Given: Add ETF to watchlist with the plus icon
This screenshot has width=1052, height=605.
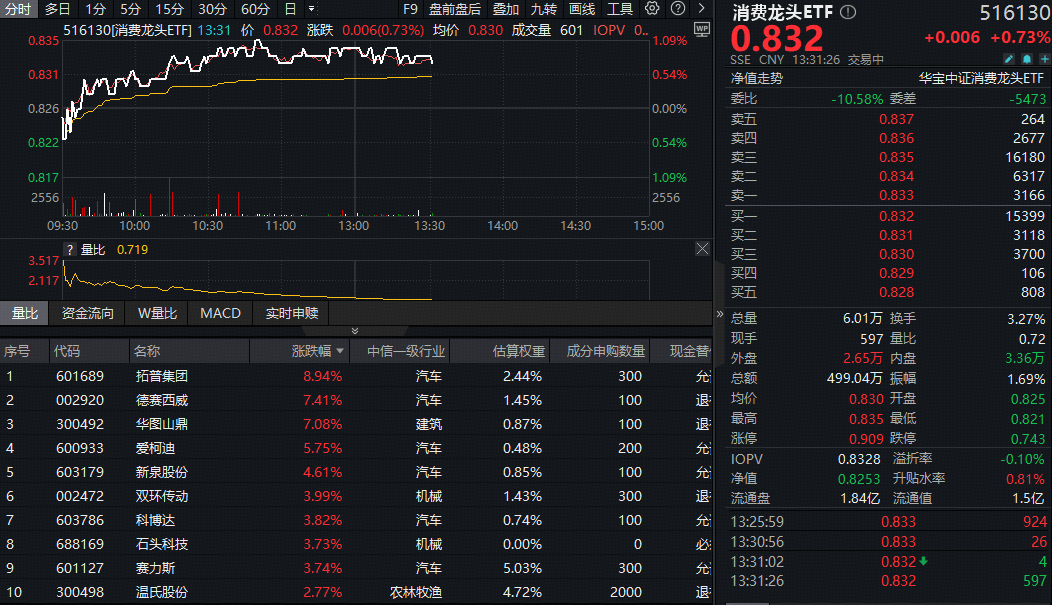Looking at the screenshot, I should point(1044,59).
